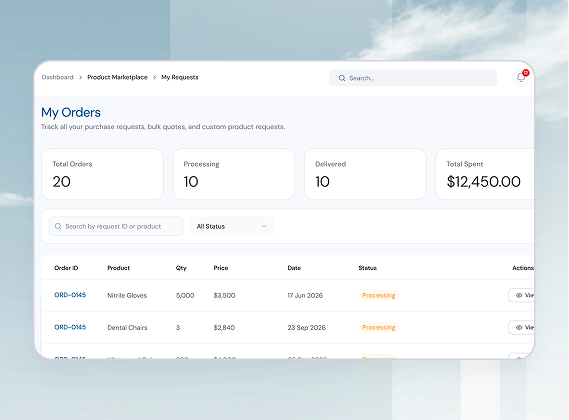Open the notifications bell icon
Image resolution: width=569 pixels, height=420 pixels.
[521, 77]
